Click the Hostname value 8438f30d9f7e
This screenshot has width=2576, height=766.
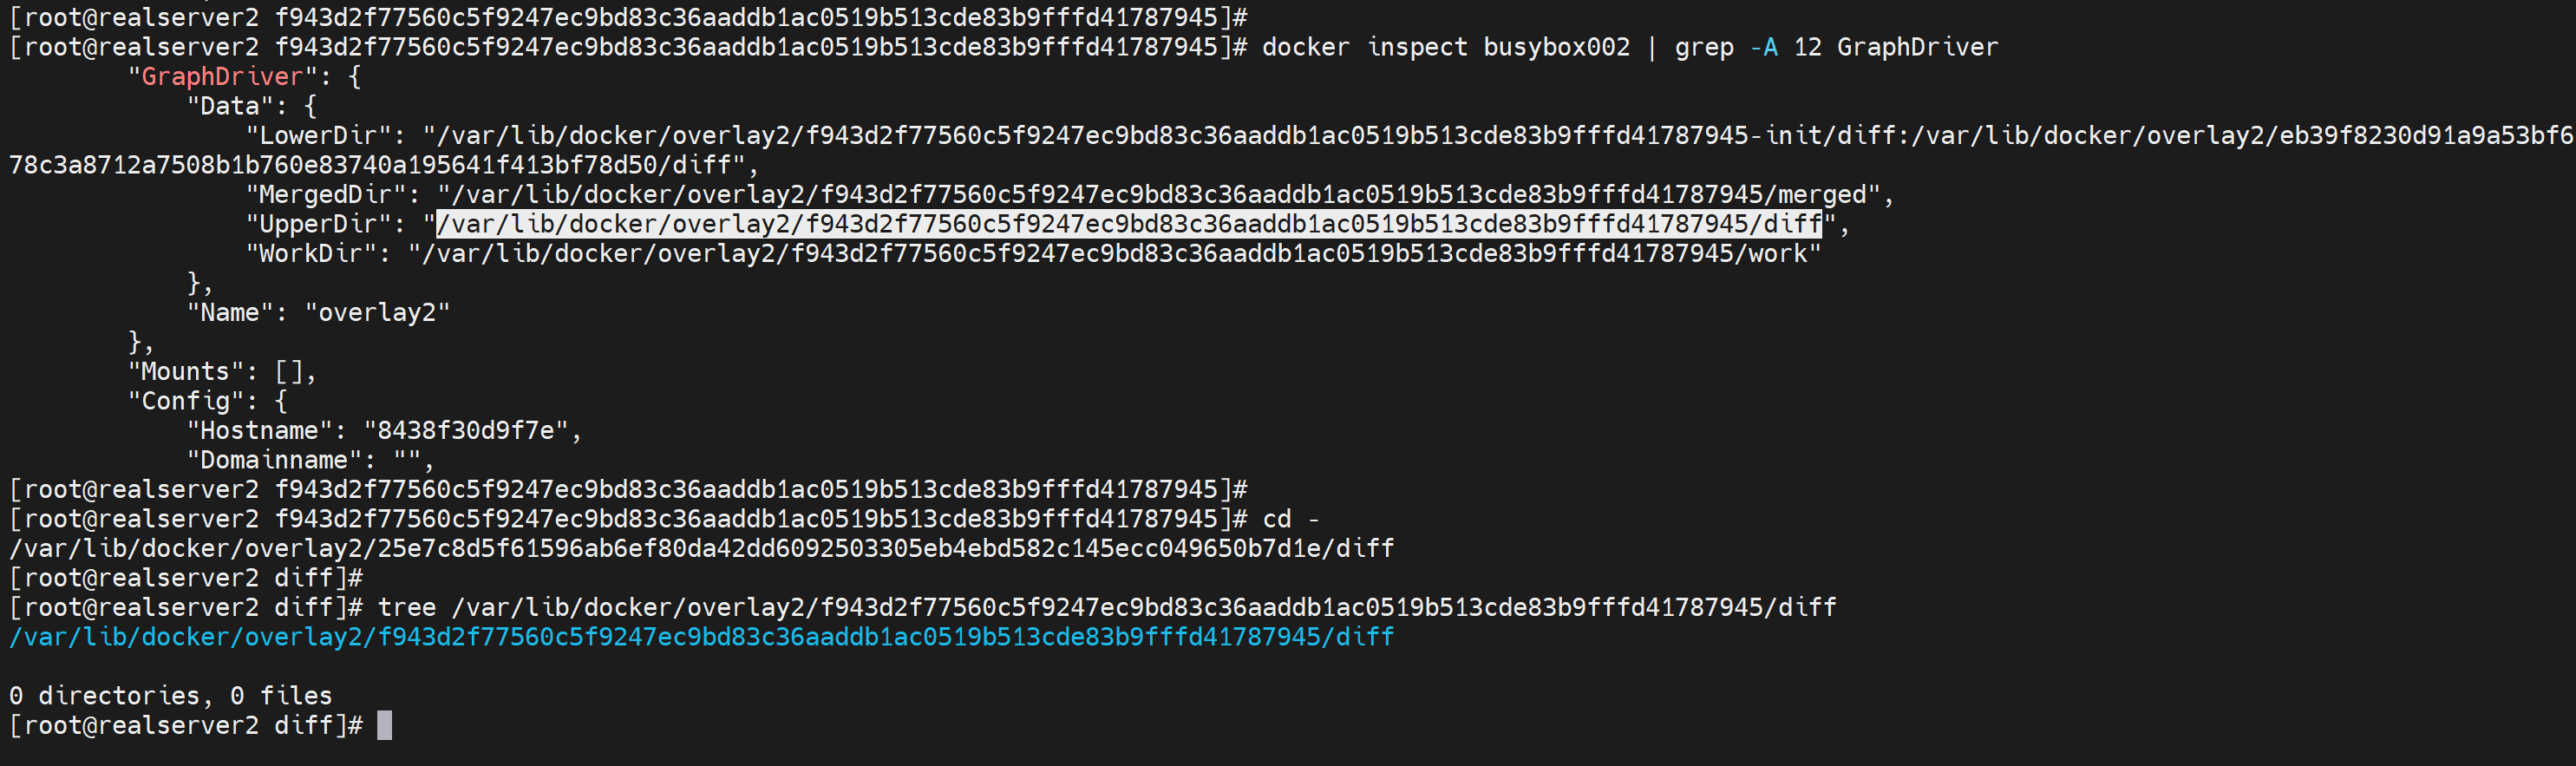click(465, 431)
